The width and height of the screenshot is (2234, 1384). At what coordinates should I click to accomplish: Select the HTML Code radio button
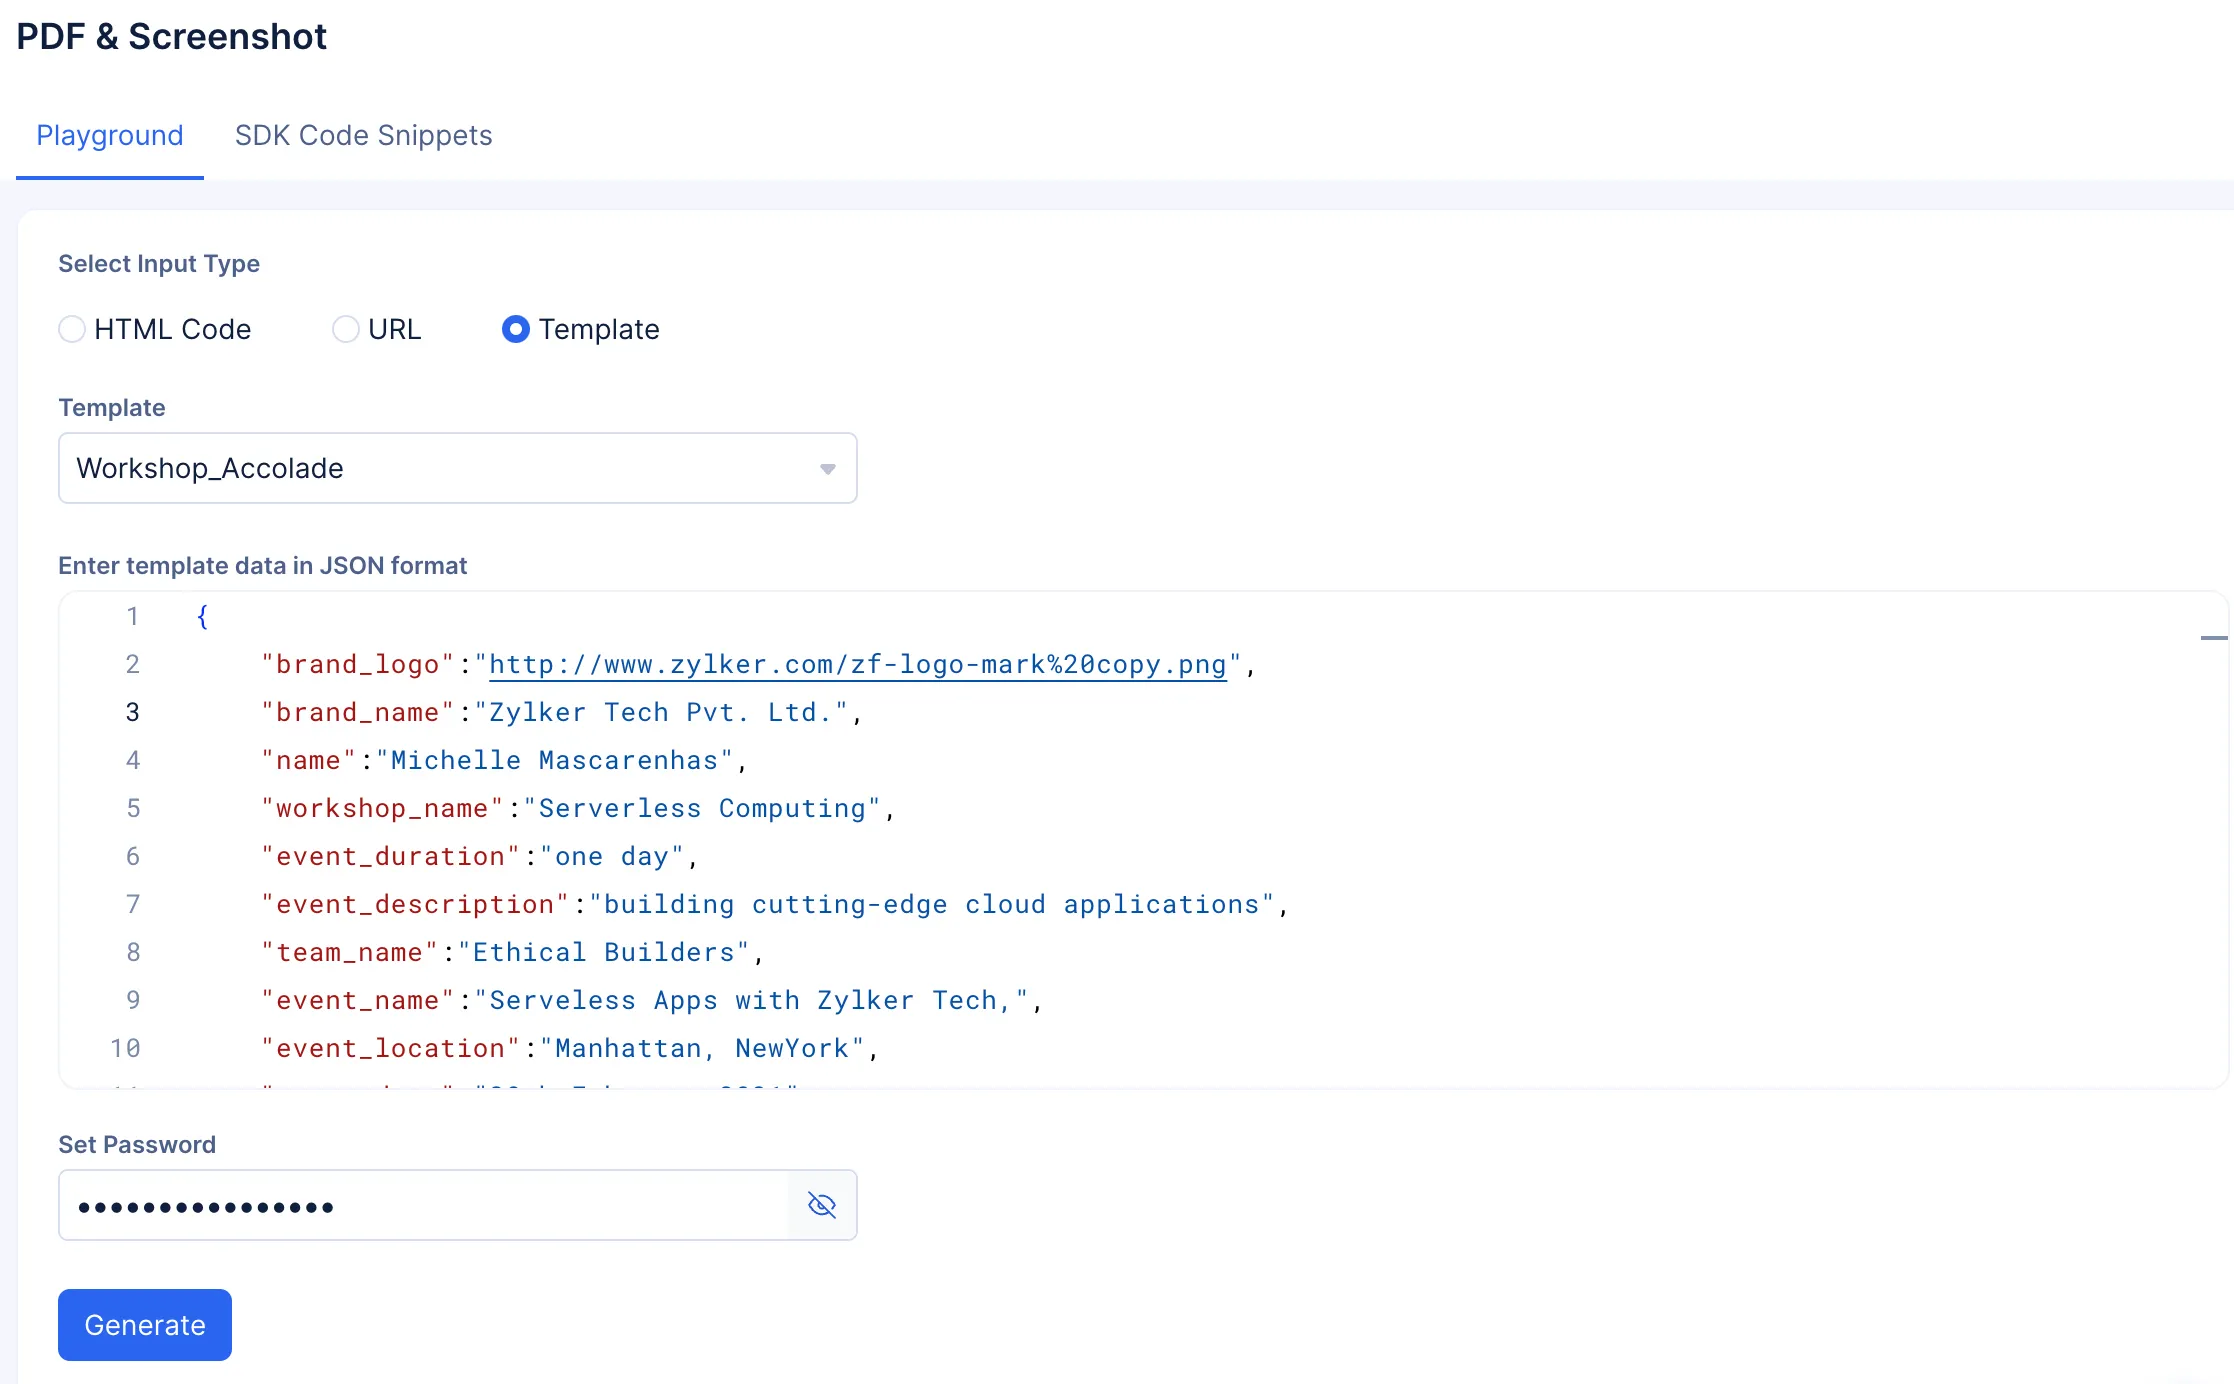pos(72,329)
